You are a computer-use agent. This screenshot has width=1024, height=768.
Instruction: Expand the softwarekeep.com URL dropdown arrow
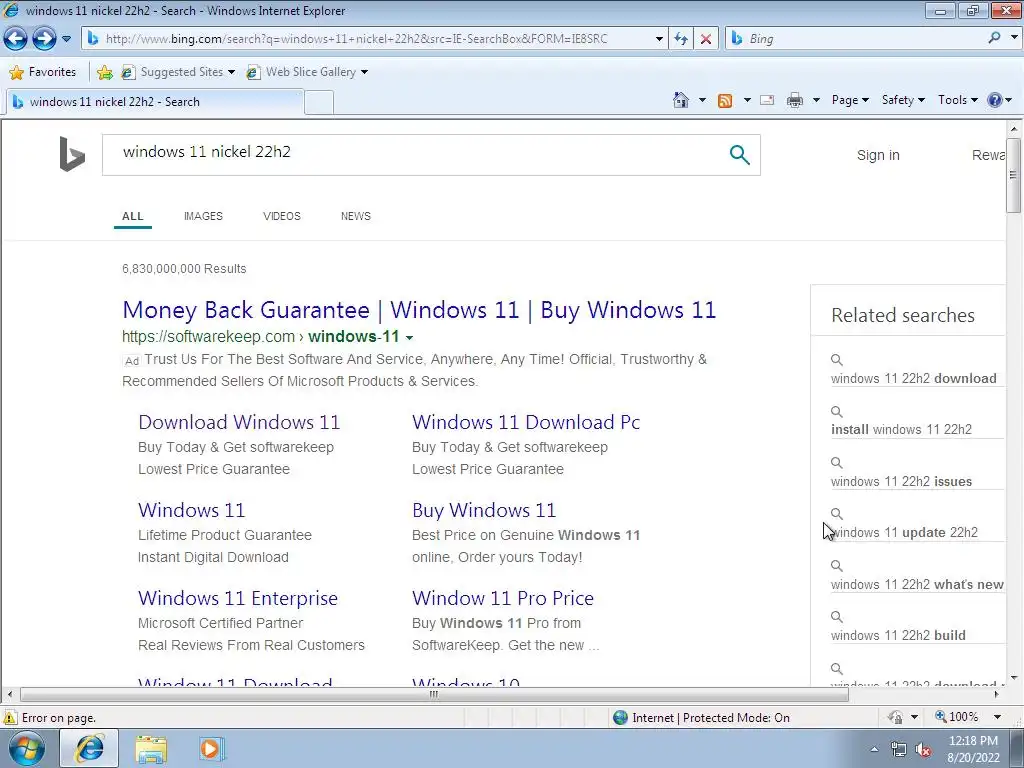[x=409, y=338]
